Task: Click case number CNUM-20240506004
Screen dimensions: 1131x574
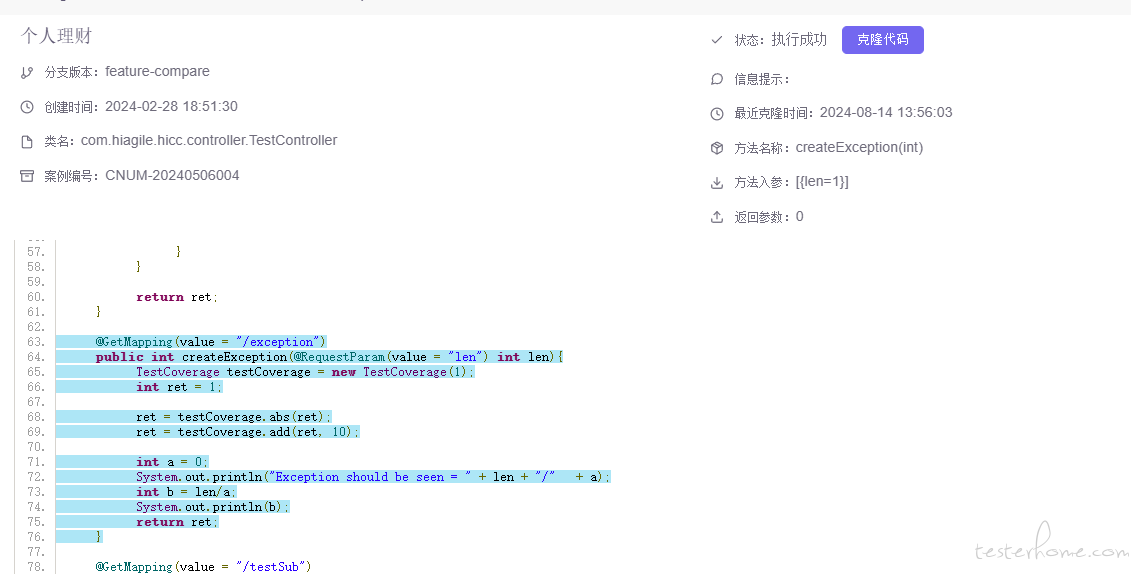Action: (x=172, y=175)
